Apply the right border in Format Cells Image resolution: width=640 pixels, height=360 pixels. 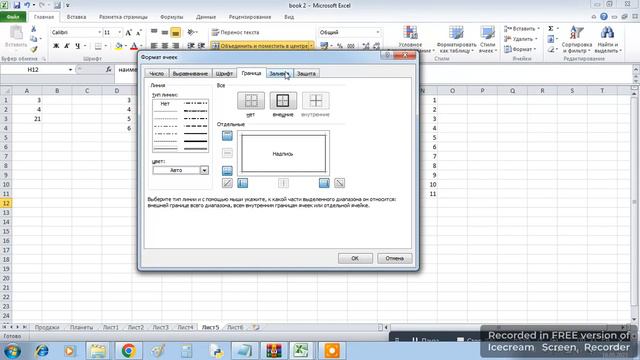coord(324,183)
